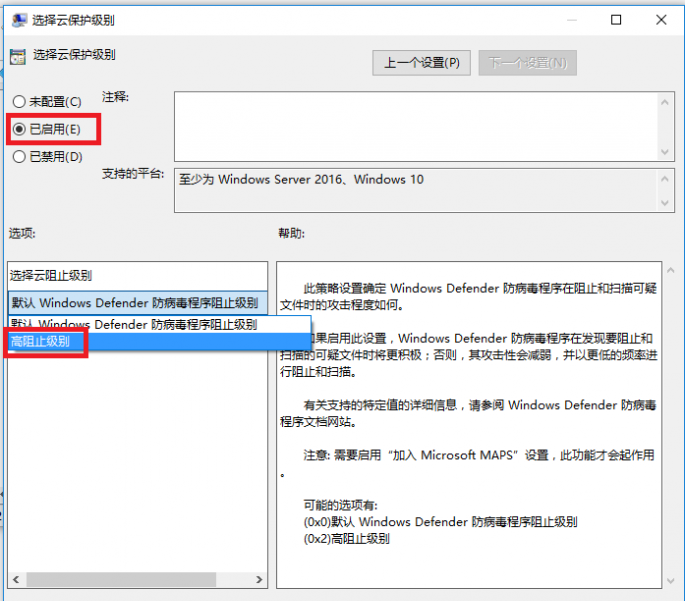
Task: Click the (0x2)高阻止级别 help text line
Action: coord(346,539)
